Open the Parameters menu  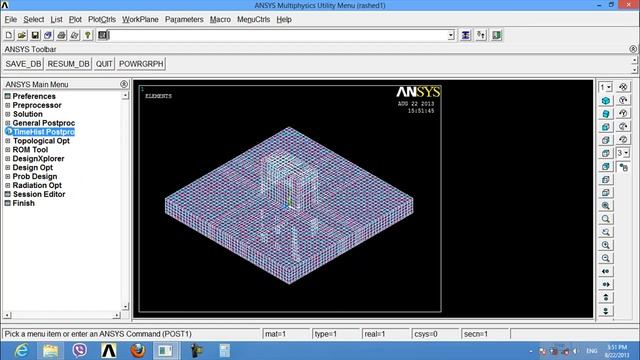click(x=184, y=20)
